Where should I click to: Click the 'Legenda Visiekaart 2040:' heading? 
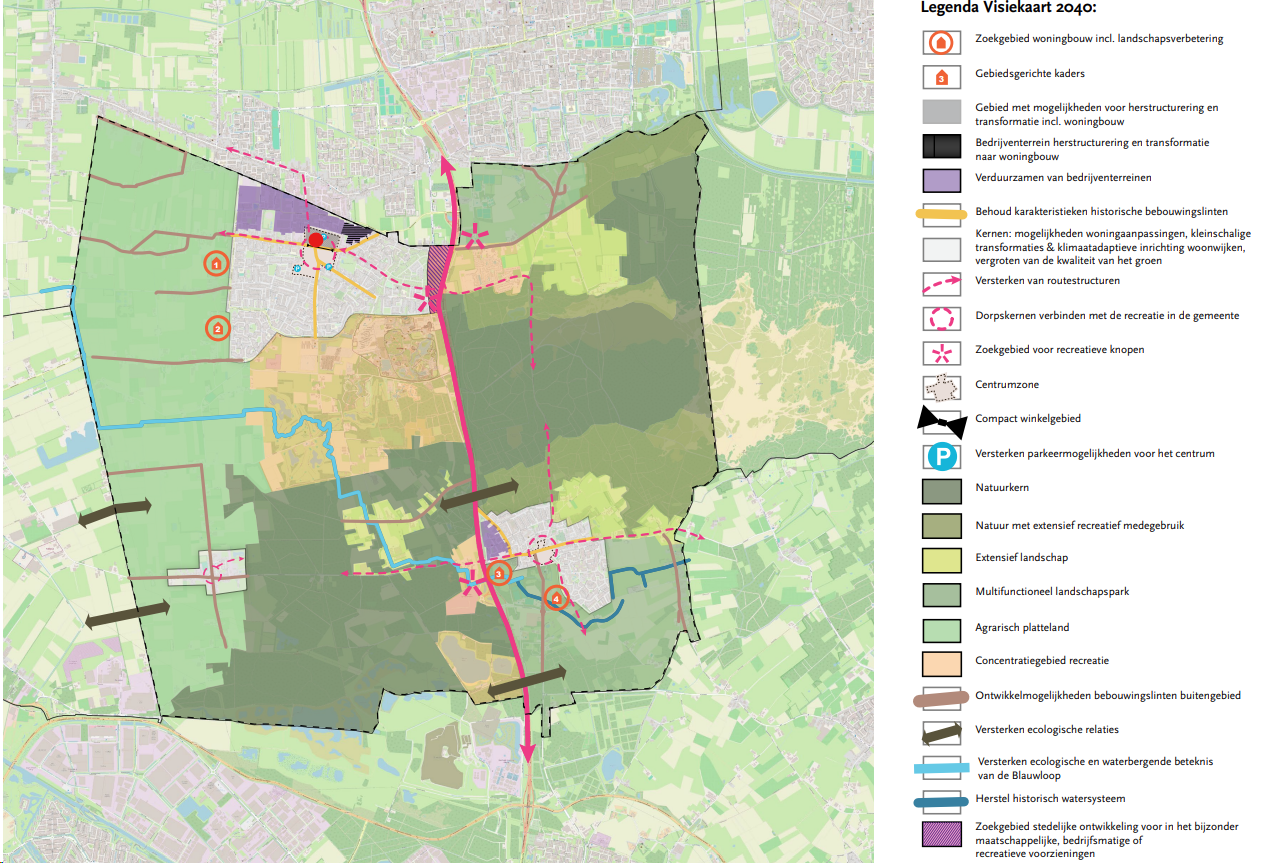tap(1009, 9)
